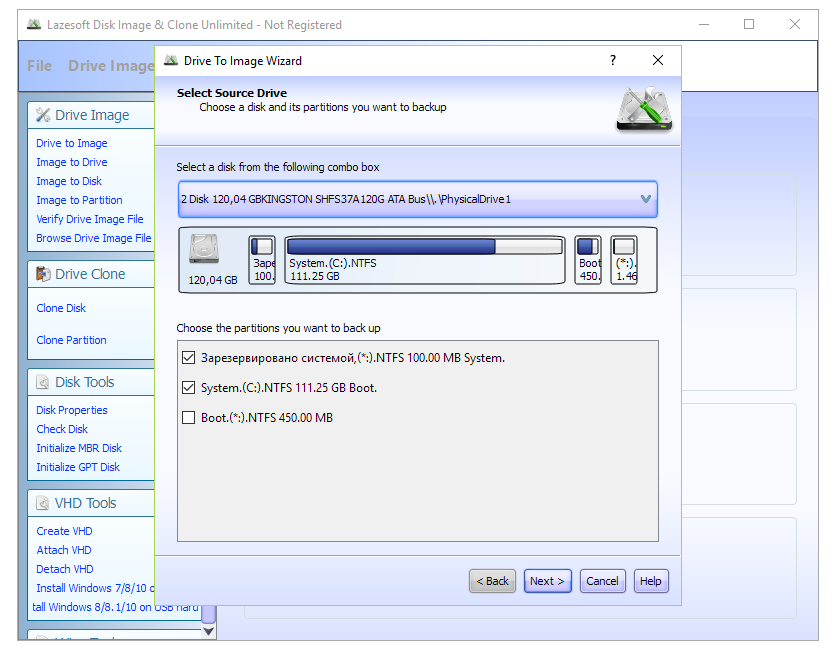Close the Drive To Image Wizard dialog
837x667 pixels.
point(658,60)
